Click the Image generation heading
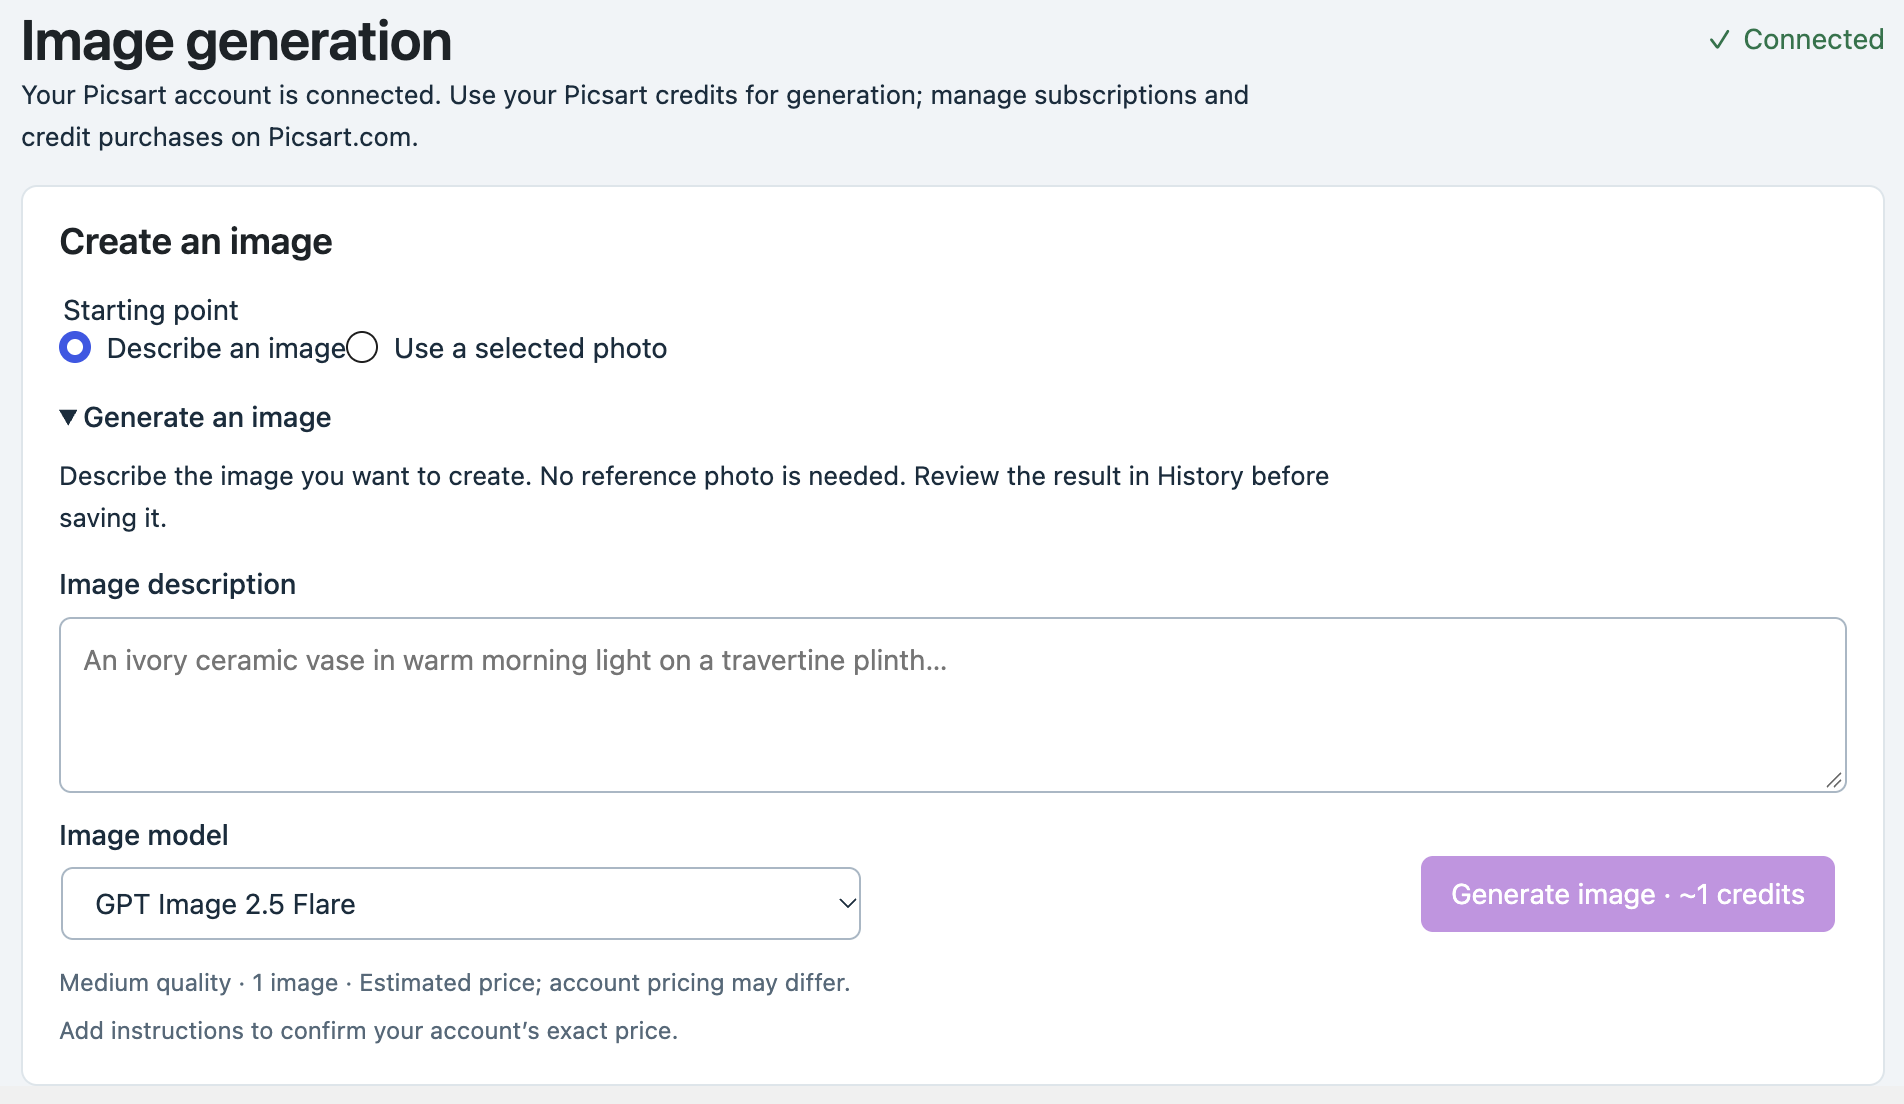 [x=237, y=41]
